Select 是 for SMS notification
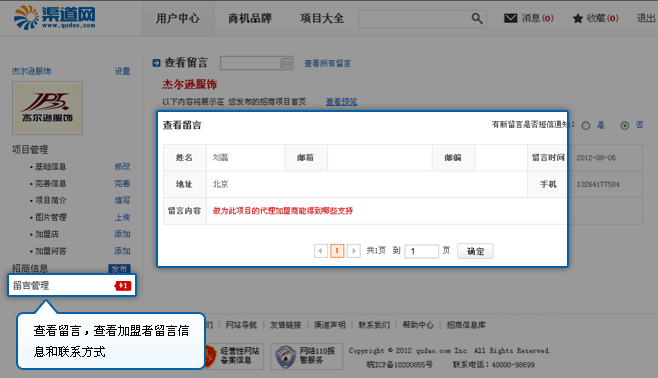 tap(586, 125)
